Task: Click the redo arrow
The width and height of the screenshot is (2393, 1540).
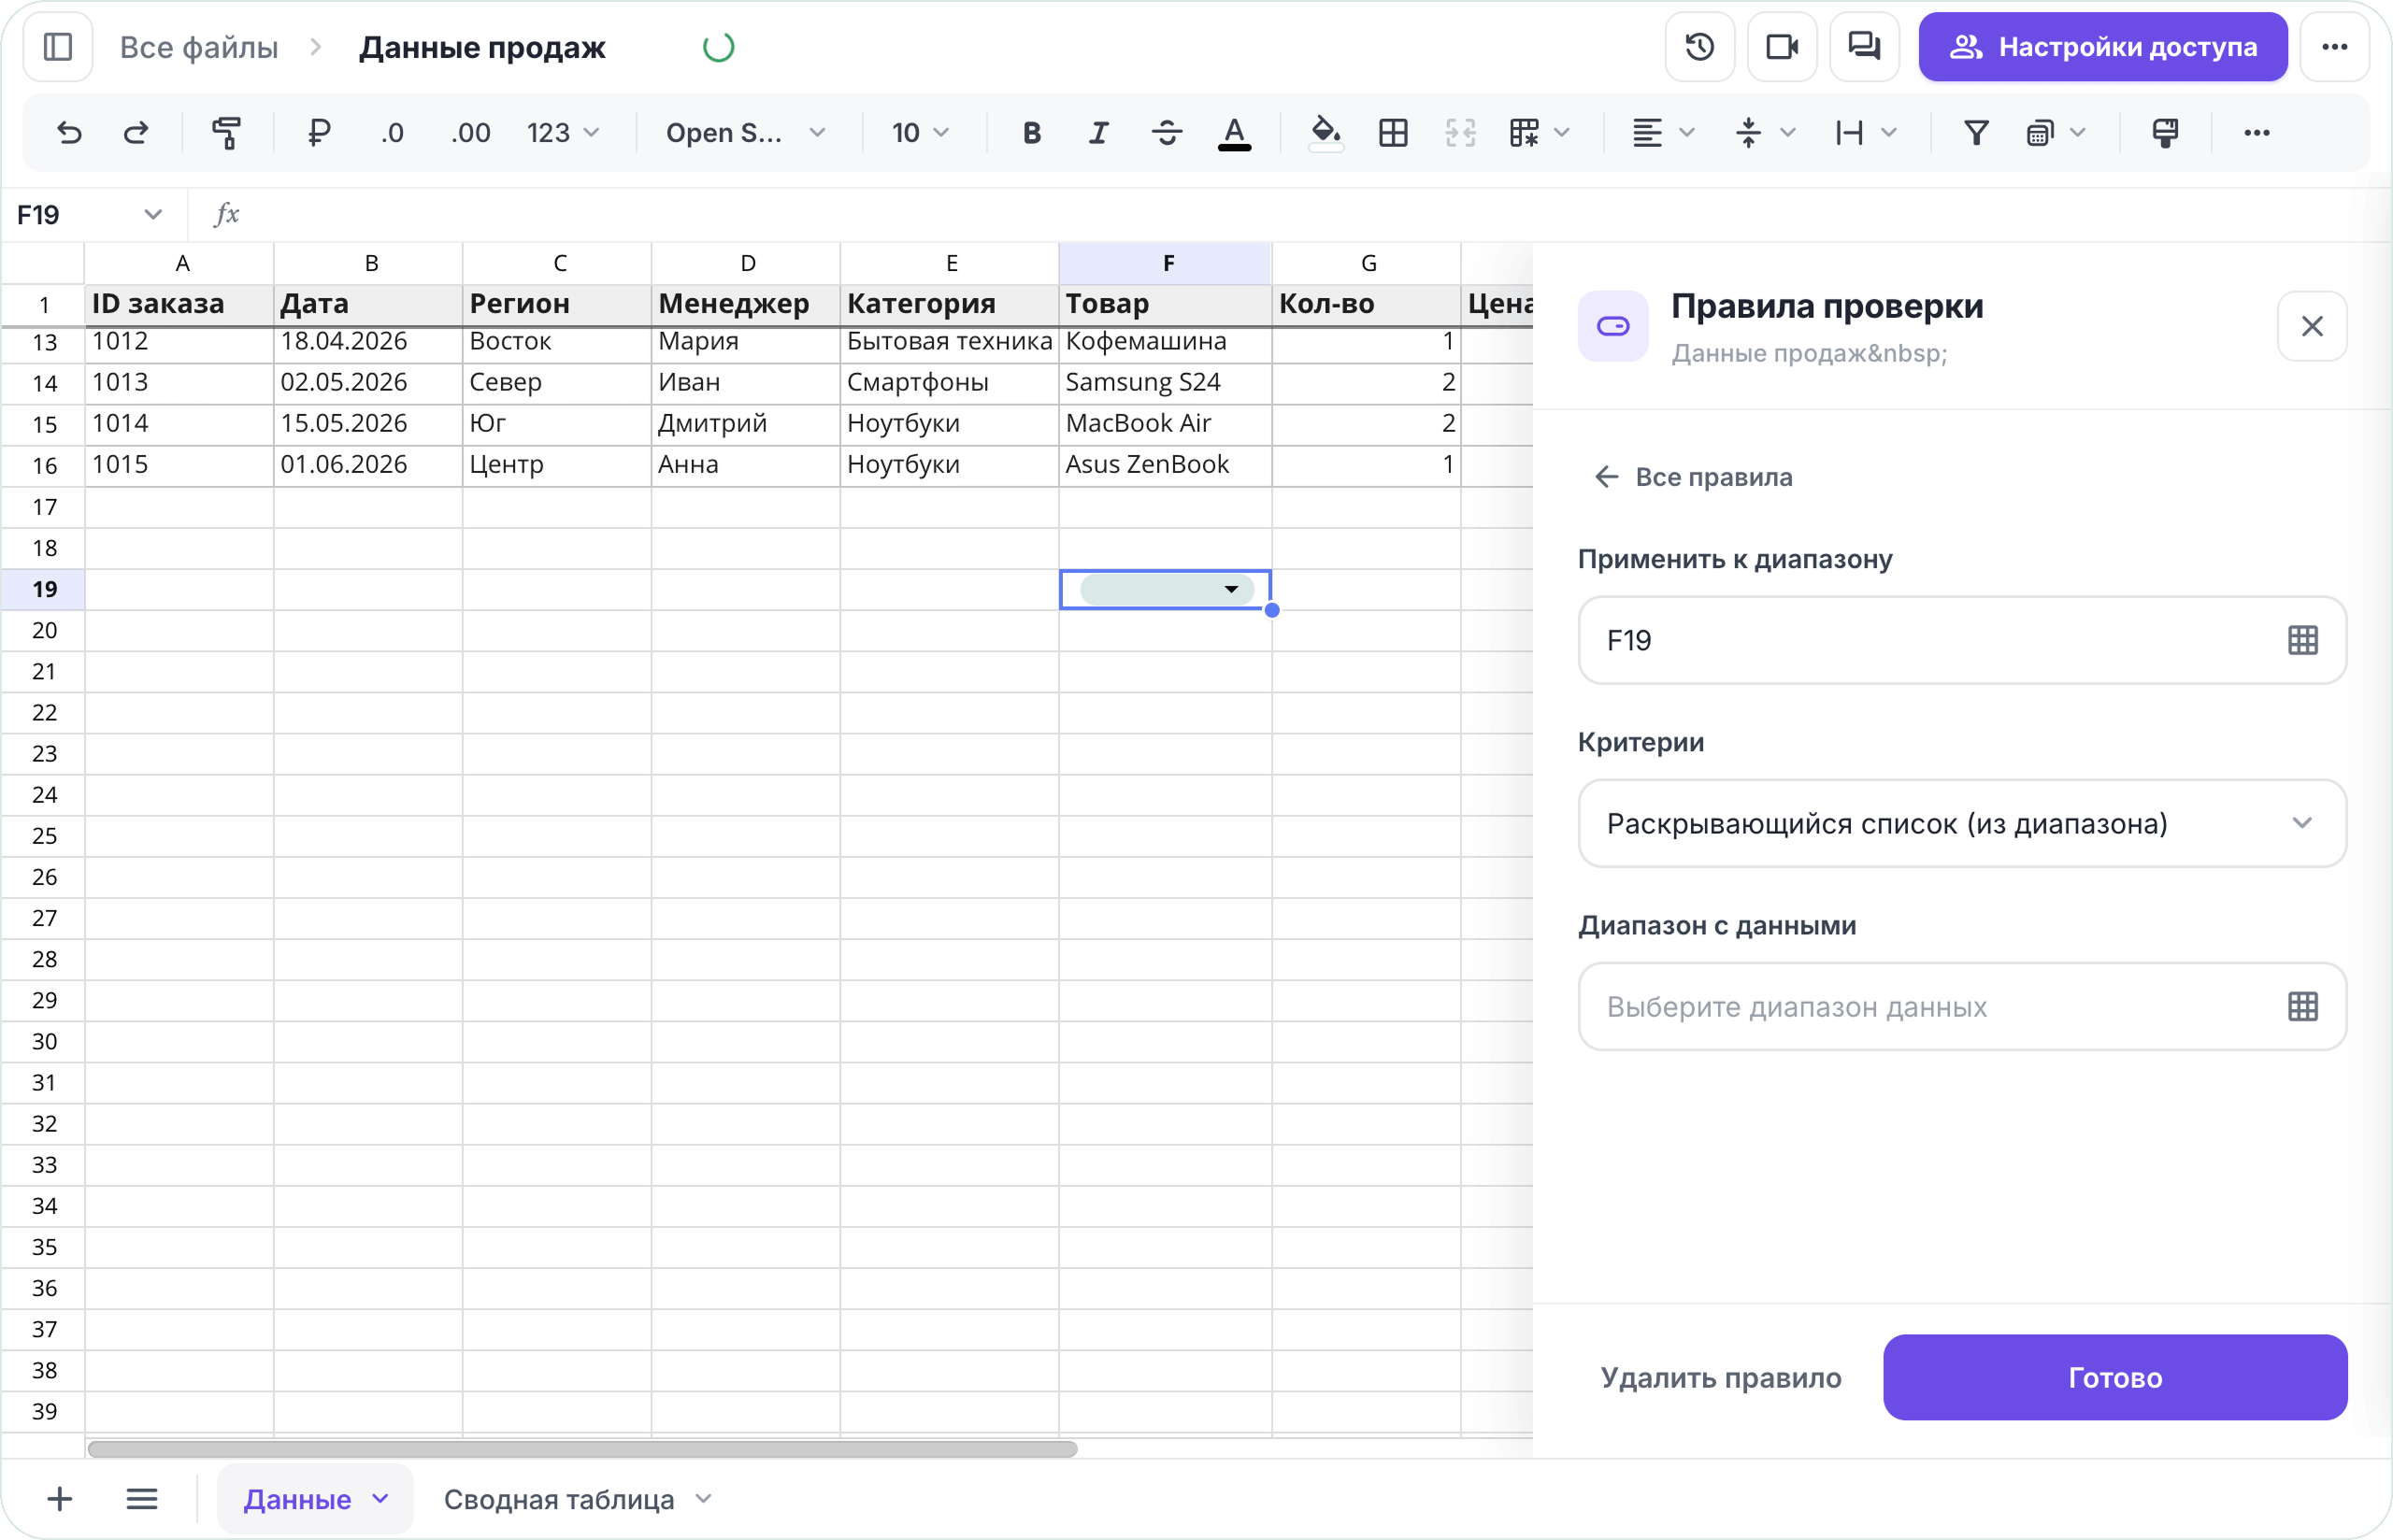Action: point(136,133)
